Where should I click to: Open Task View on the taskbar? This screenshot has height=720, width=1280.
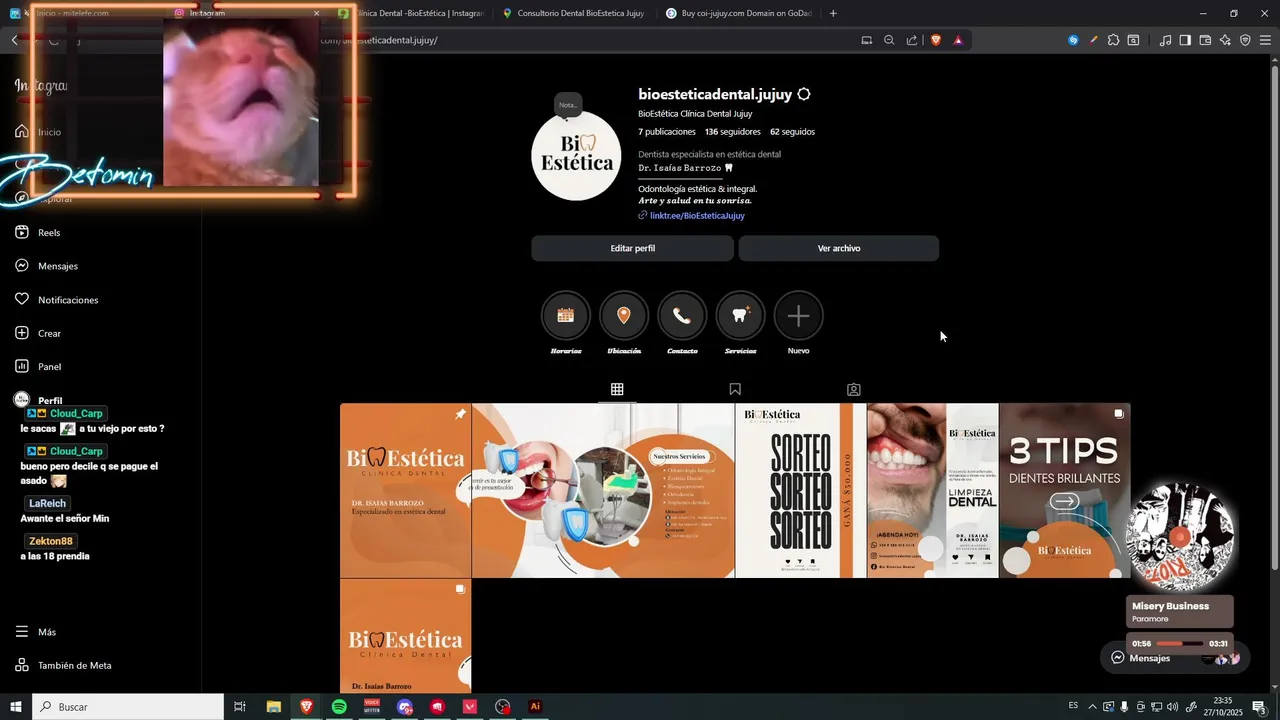click(x=240, y=706)
